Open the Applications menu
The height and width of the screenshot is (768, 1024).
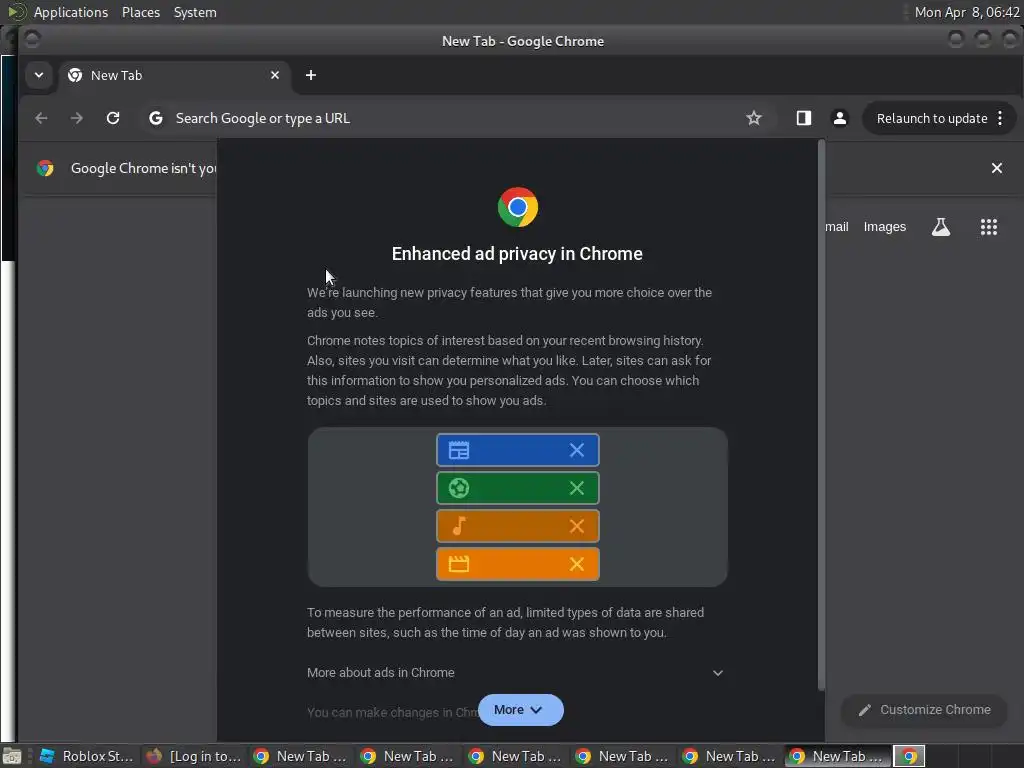tap(71, 12)
